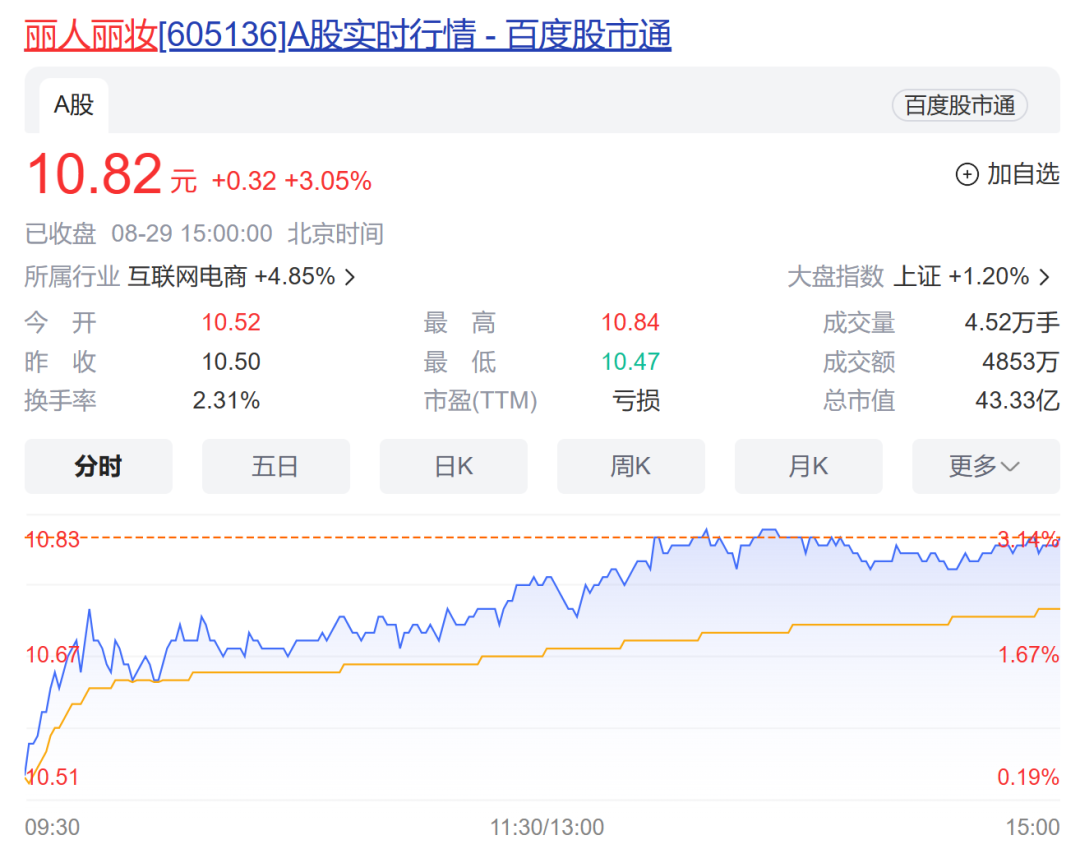
Task: Open the 上证 +1.20% index link
Action: pyautogui.click(x=961, y=277)
